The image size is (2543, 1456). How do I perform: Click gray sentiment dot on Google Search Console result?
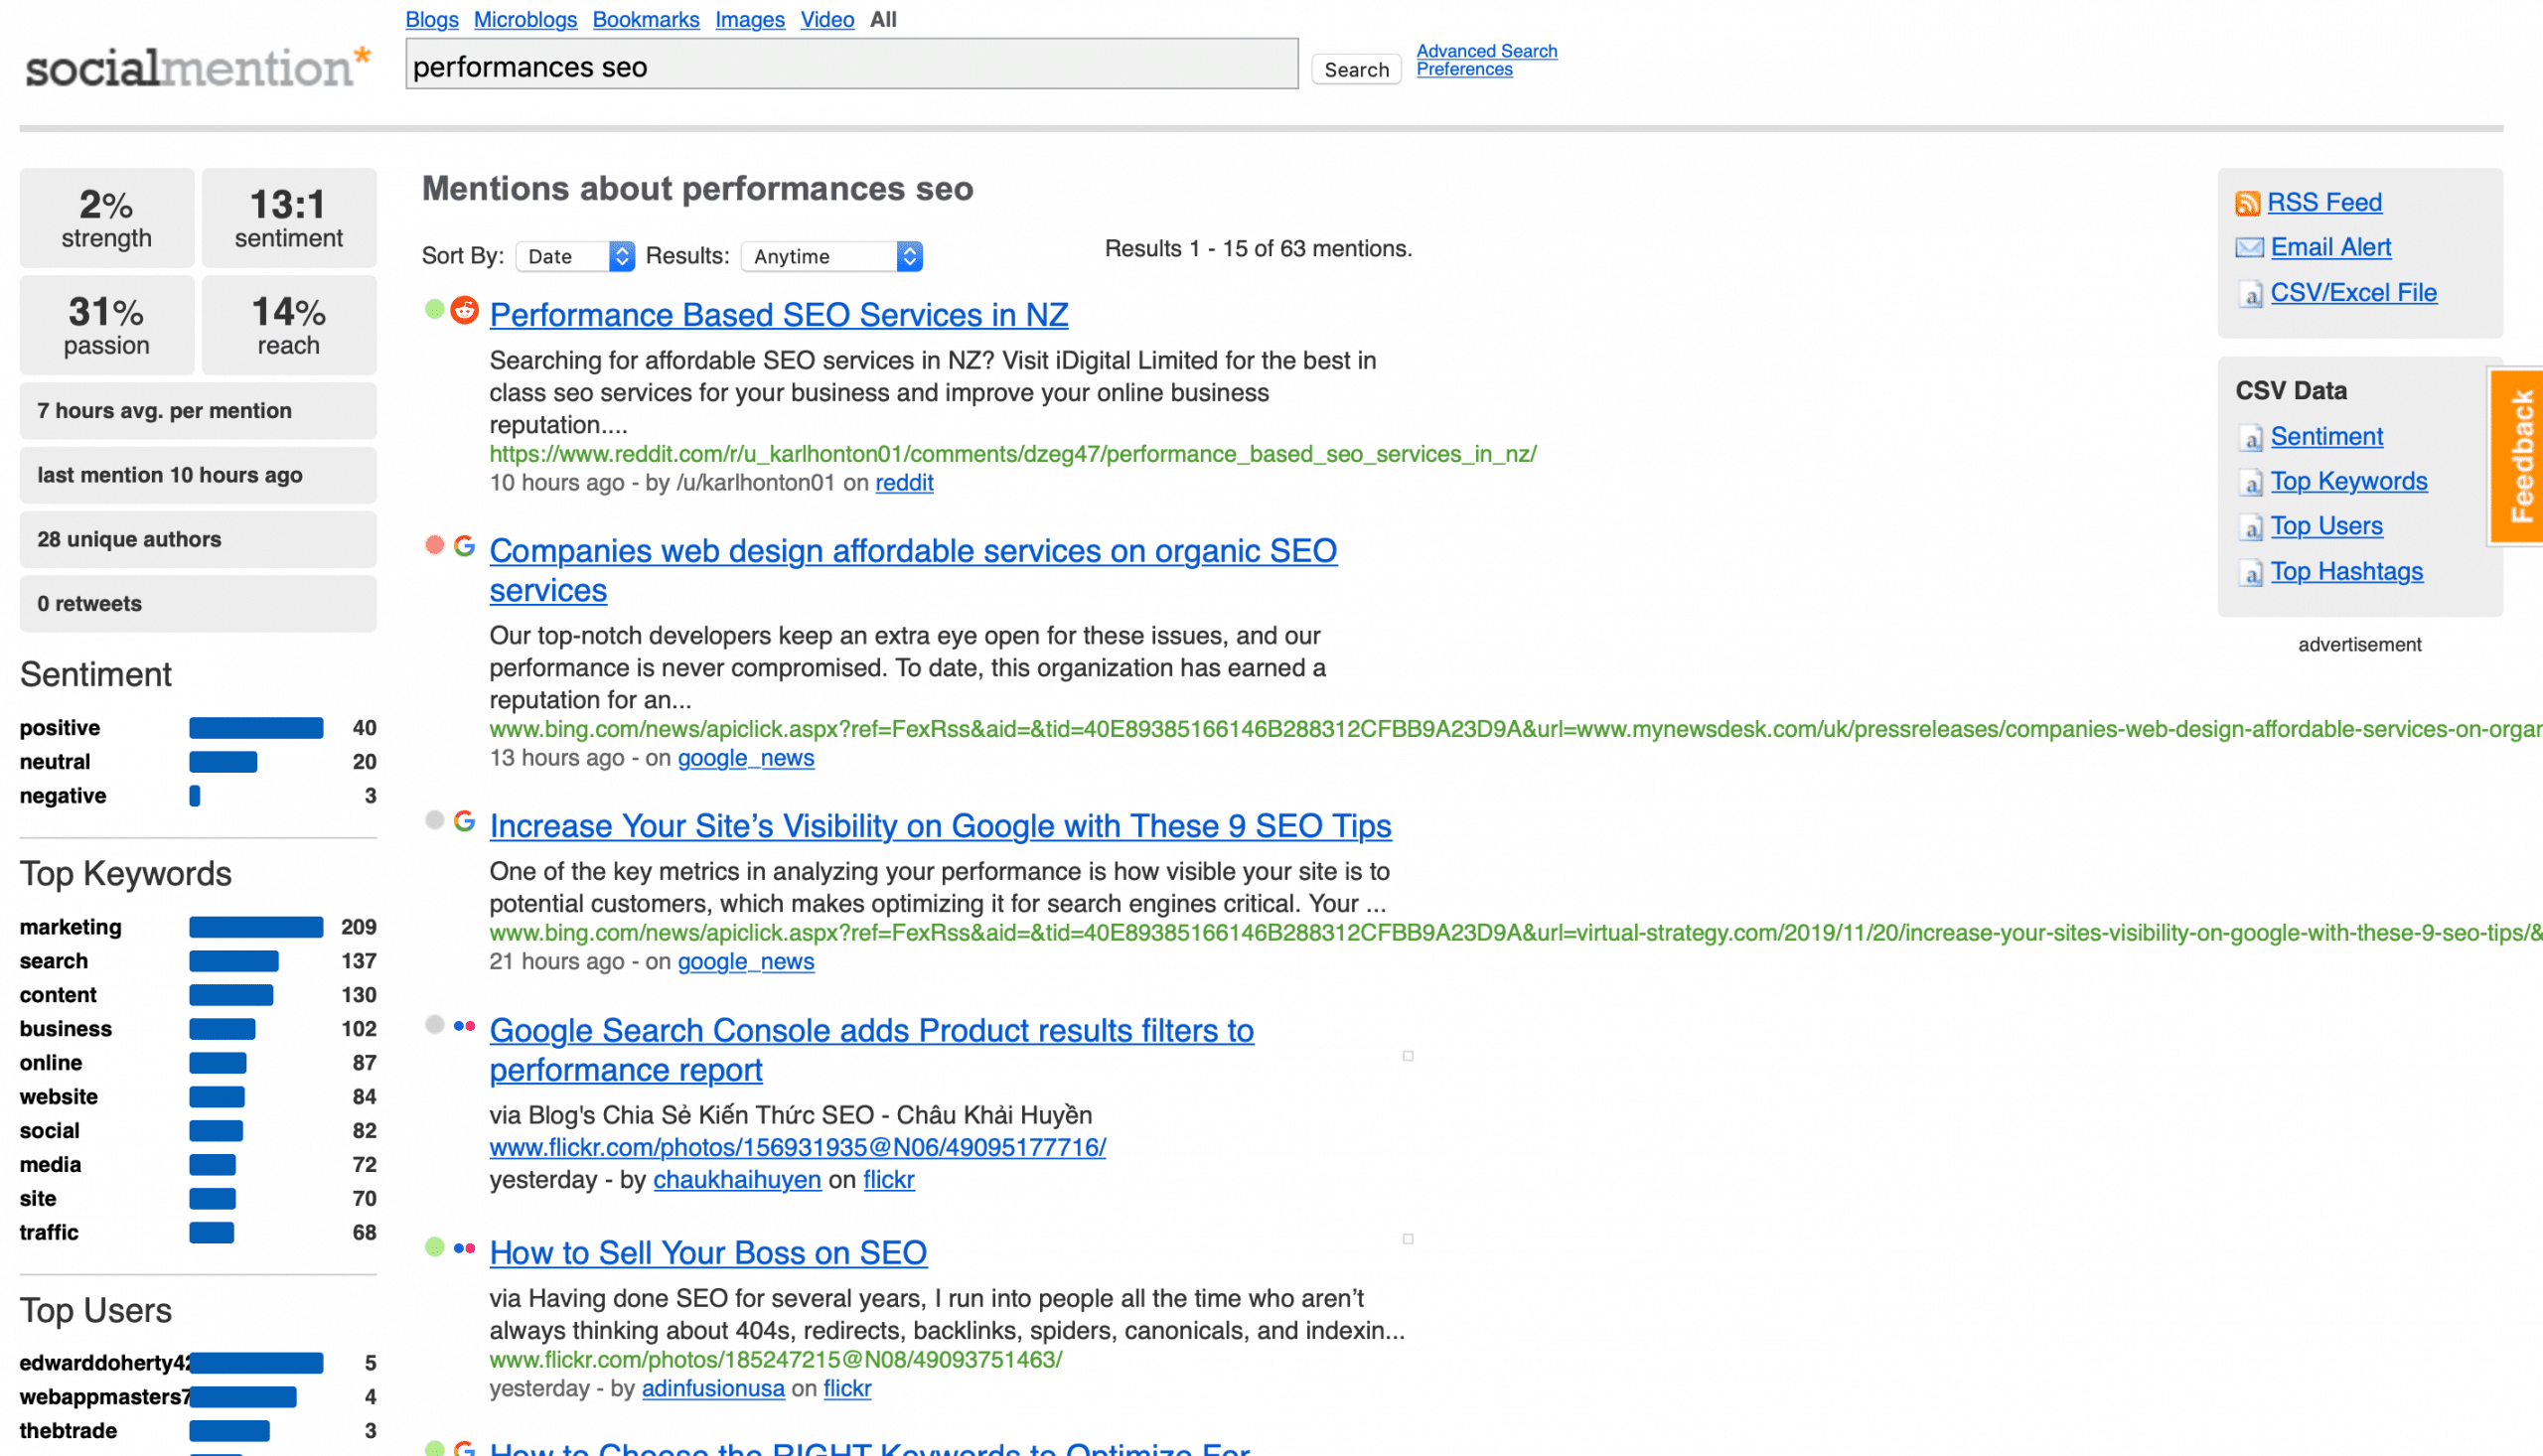click(434, 1024)
